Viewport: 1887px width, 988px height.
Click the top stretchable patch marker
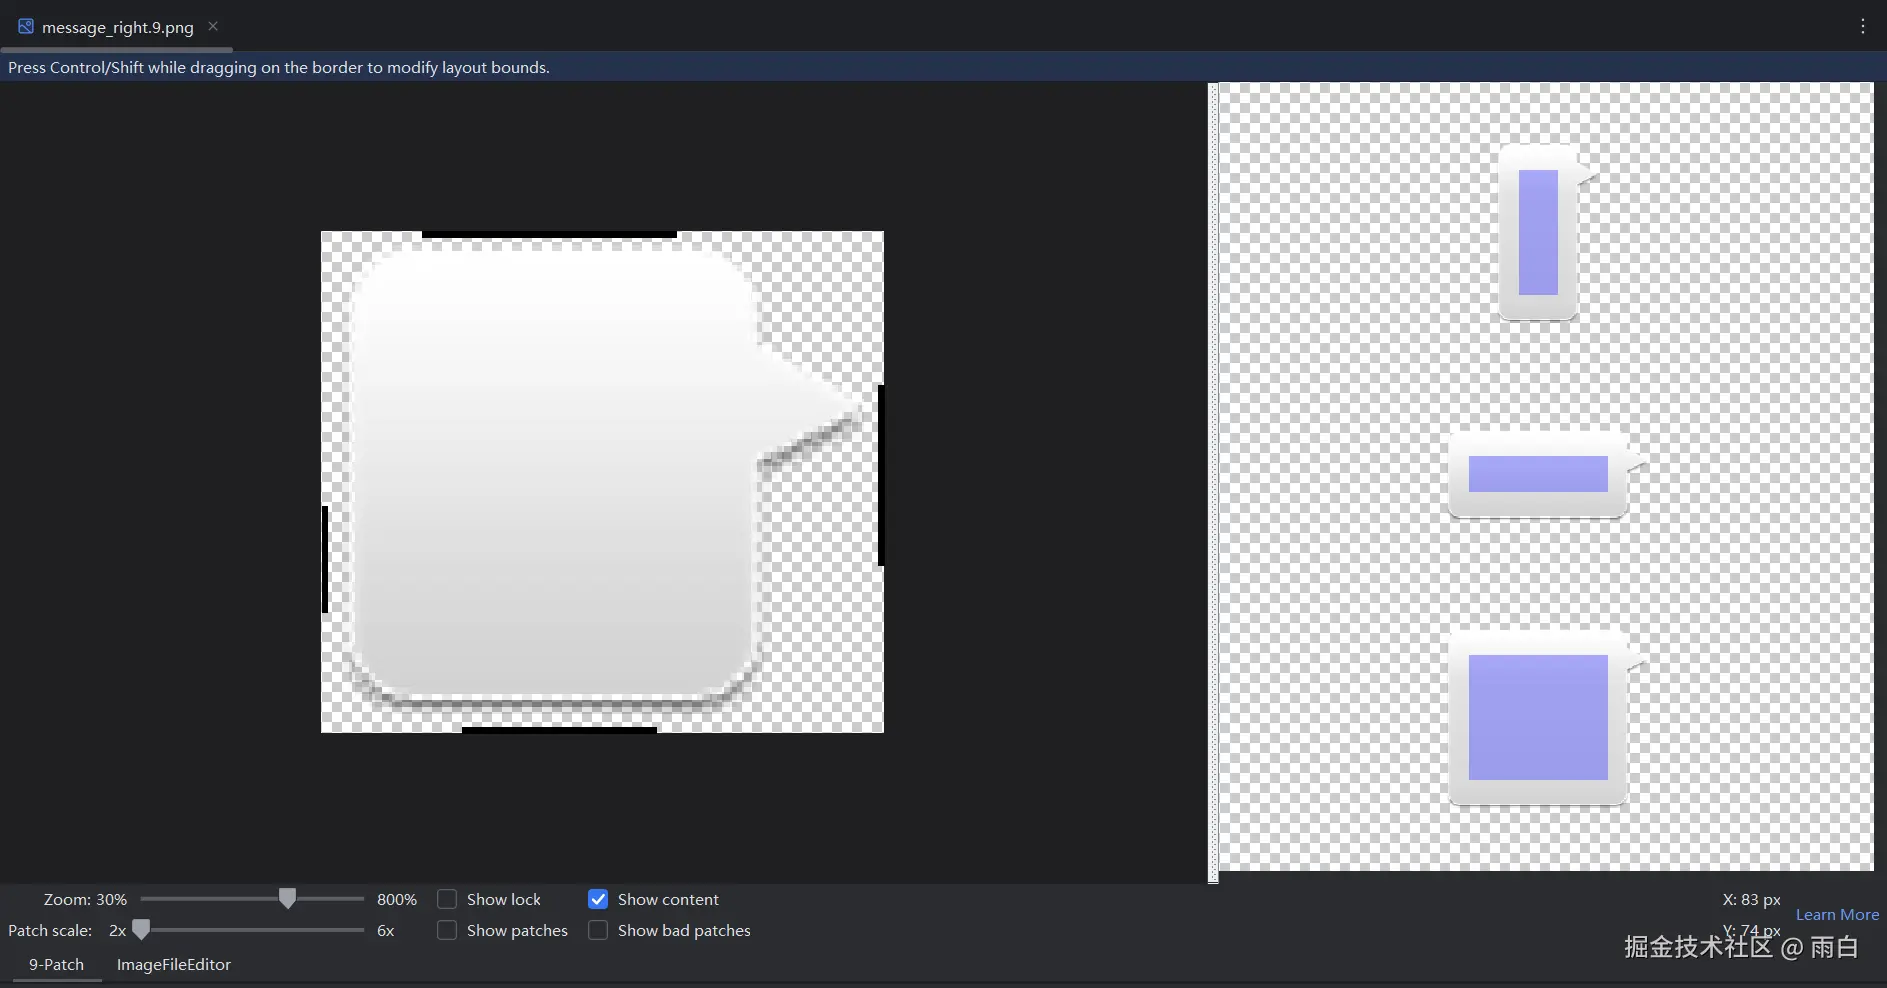548,233
